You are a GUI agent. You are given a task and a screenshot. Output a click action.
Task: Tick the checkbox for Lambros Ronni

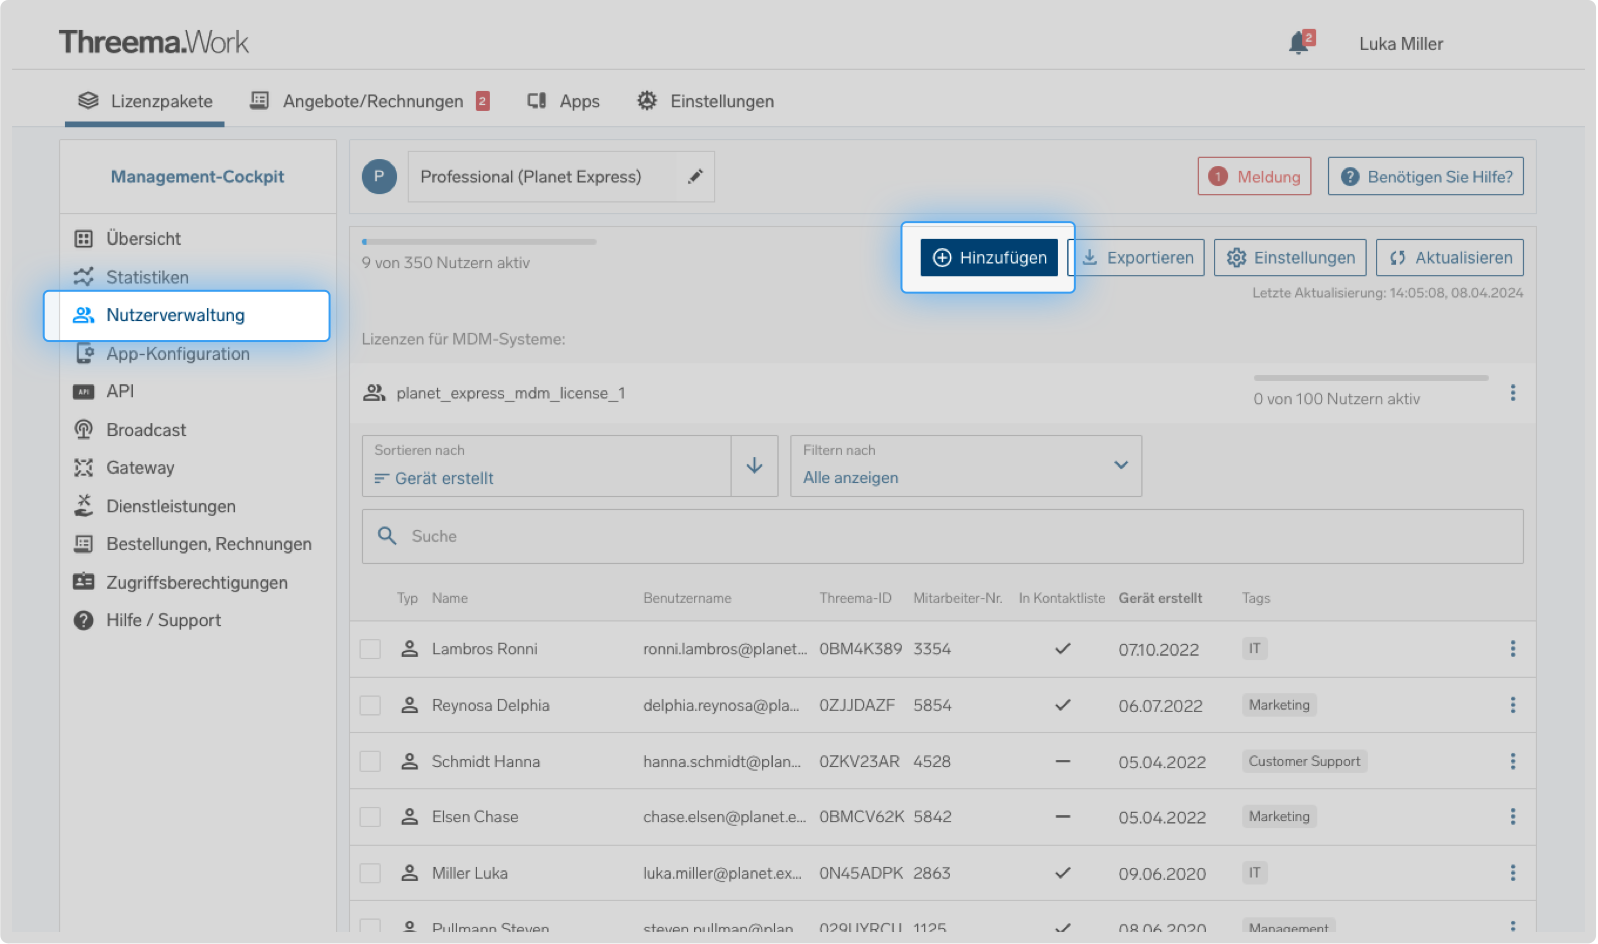coord(370,649)
